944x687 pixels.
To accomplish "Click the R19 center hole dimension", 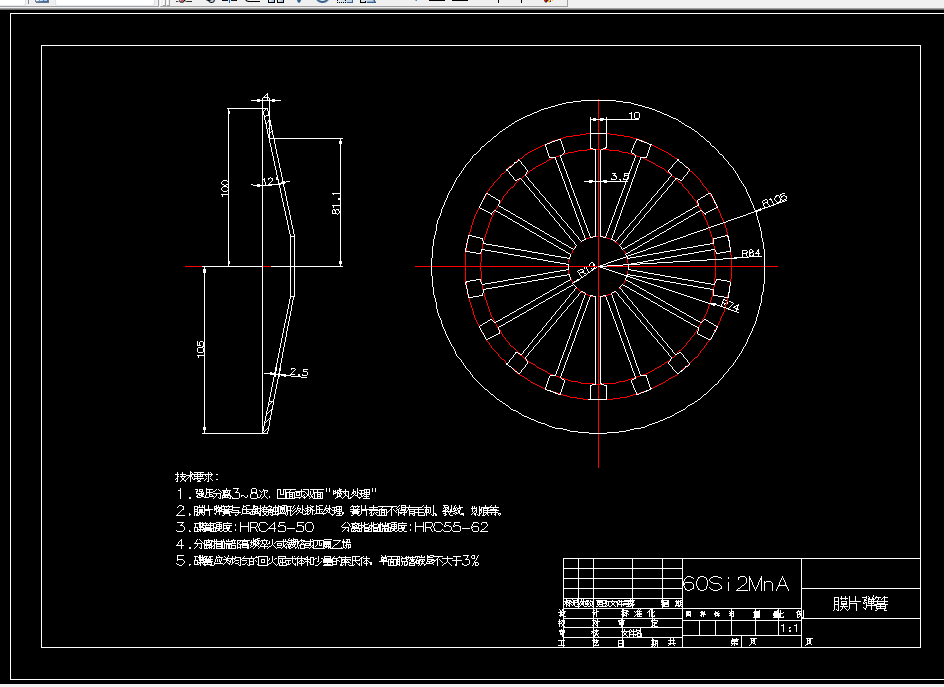I will (x=586, y=269).
